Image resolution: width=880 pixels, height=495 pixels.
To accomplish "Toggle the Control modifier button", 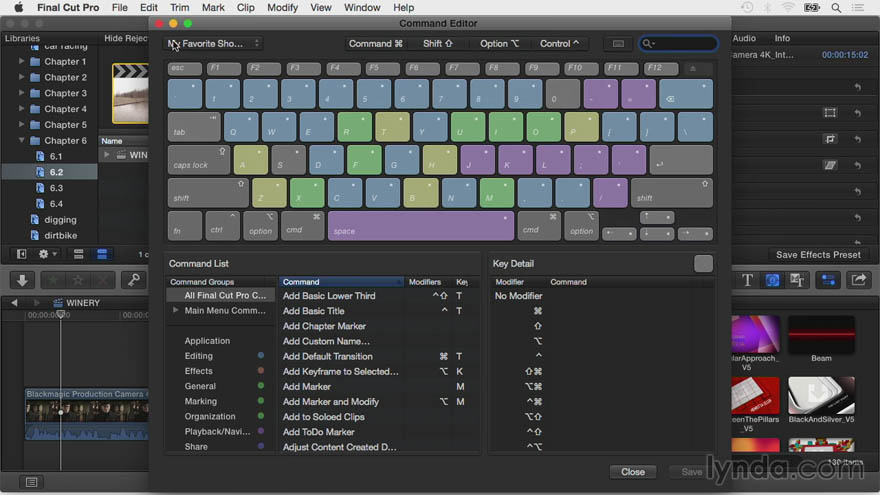I will (559, 43).
